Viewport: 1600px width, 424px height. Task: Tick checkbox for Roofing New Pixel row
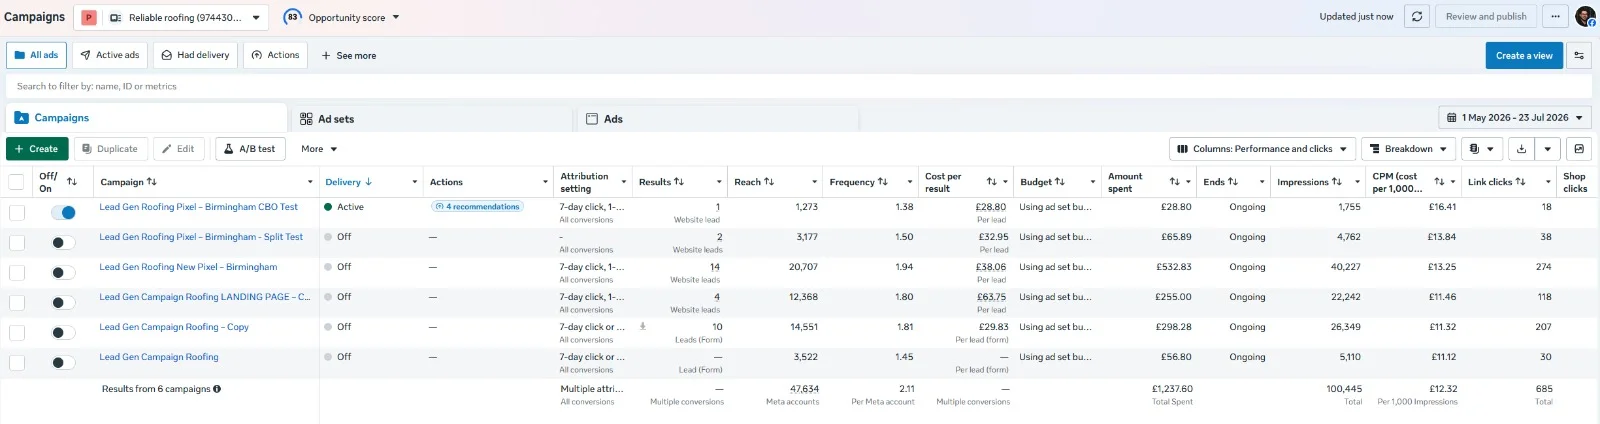click(x=17, y=272)
